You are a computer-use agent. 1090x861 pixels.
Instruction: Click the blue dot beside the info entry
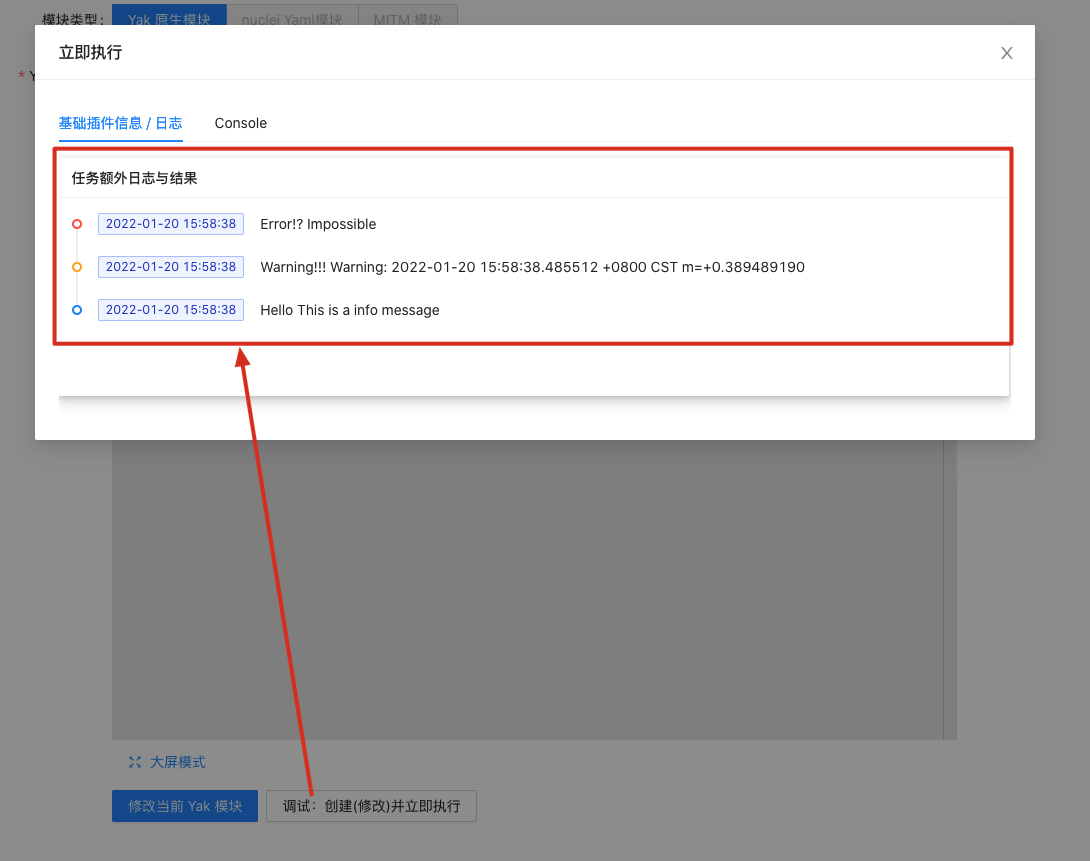(x=77, y=310)
